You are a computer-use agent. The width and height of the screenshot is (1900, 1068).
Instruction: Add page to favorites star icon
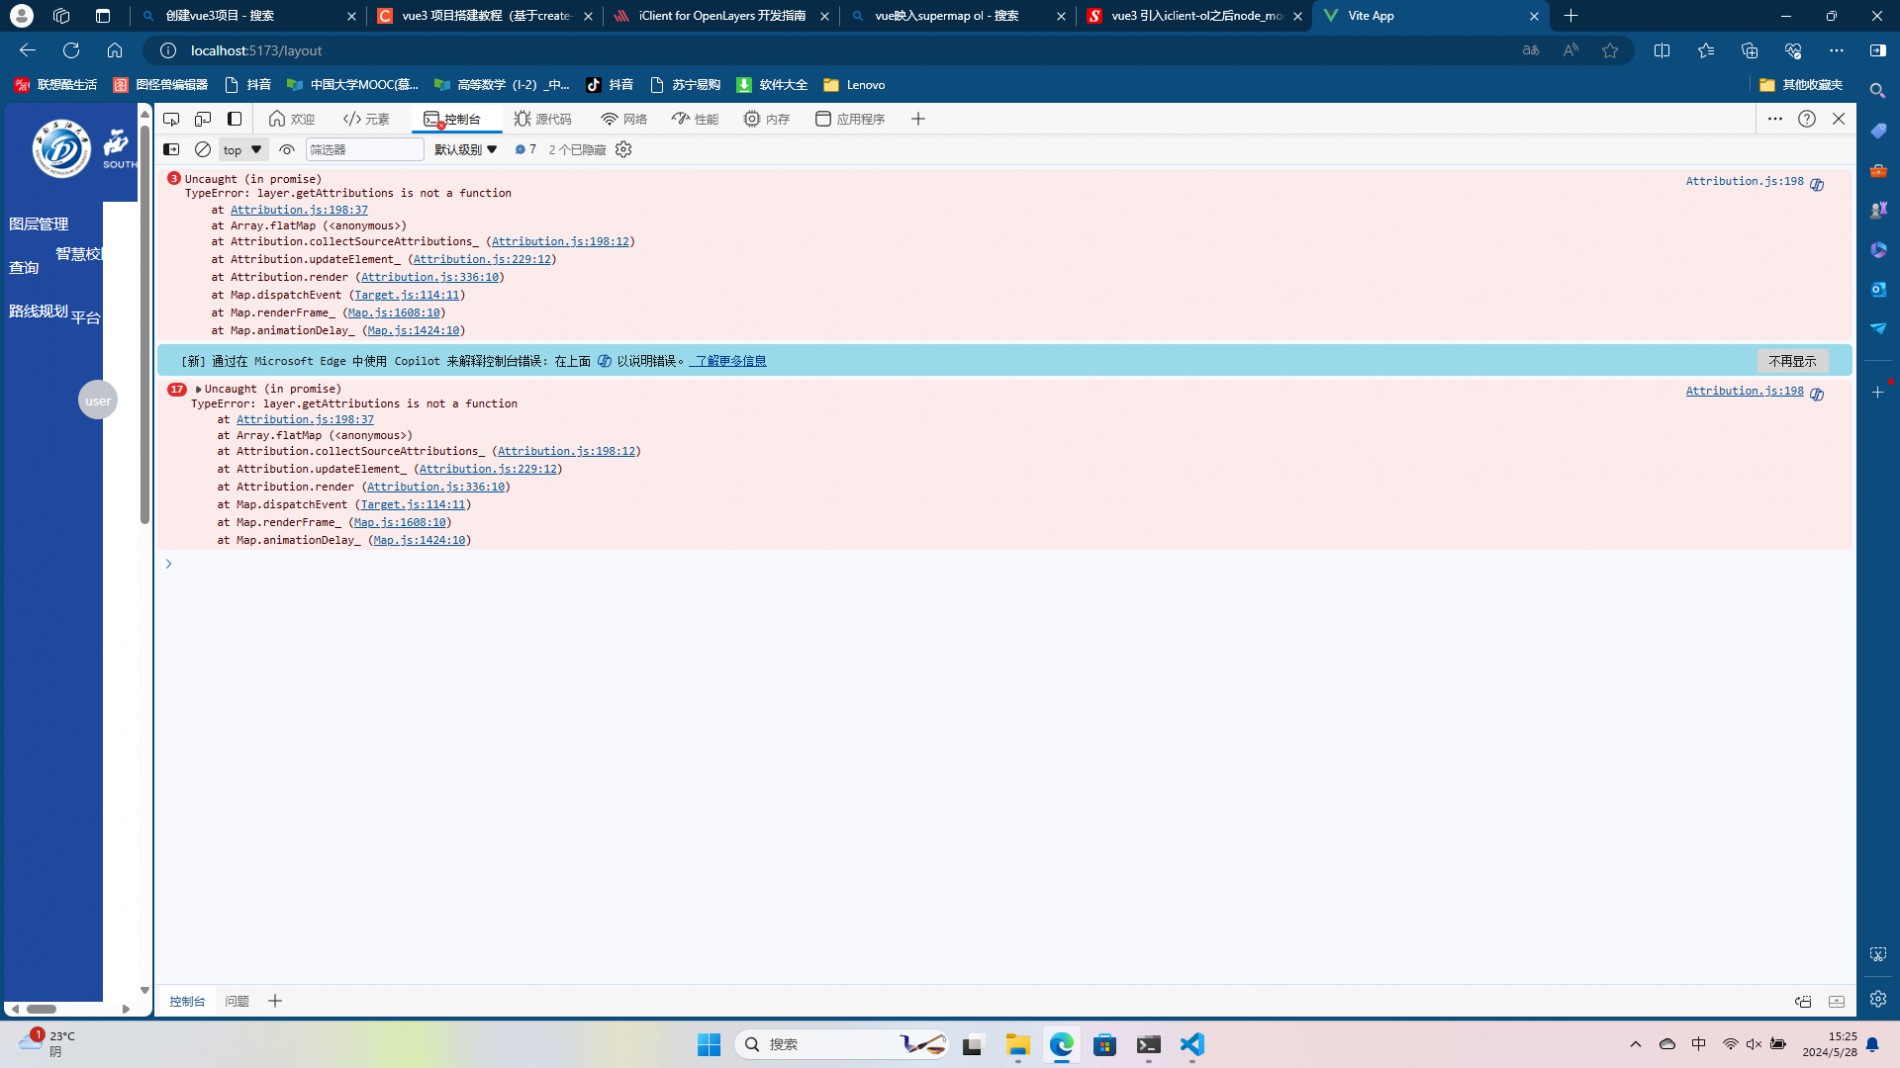(x=1610, y=50)
